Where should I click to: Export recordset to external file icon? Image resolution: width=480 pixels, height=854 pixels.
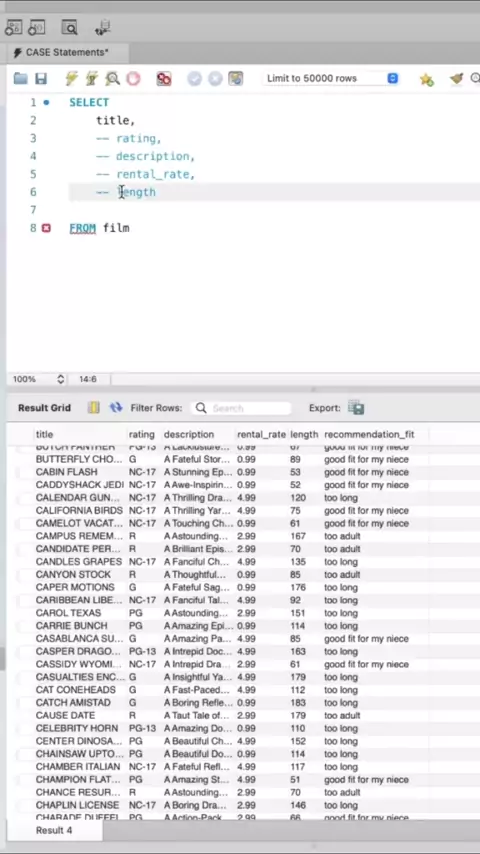356,408
